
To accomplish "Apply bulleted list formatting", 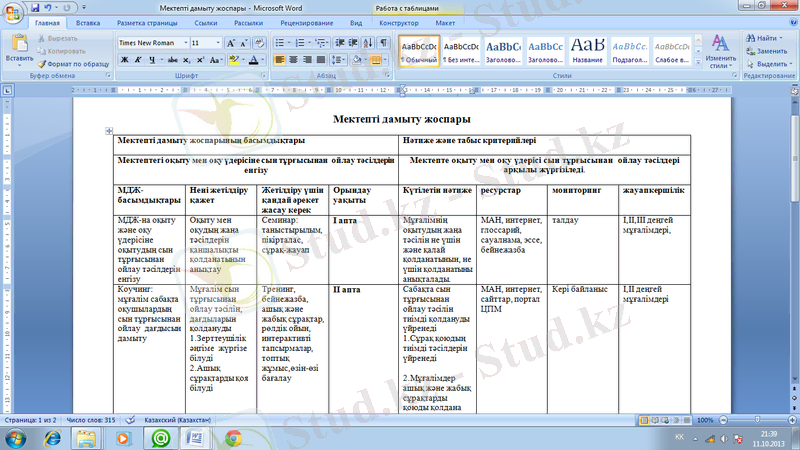I will tap(284, 44).
